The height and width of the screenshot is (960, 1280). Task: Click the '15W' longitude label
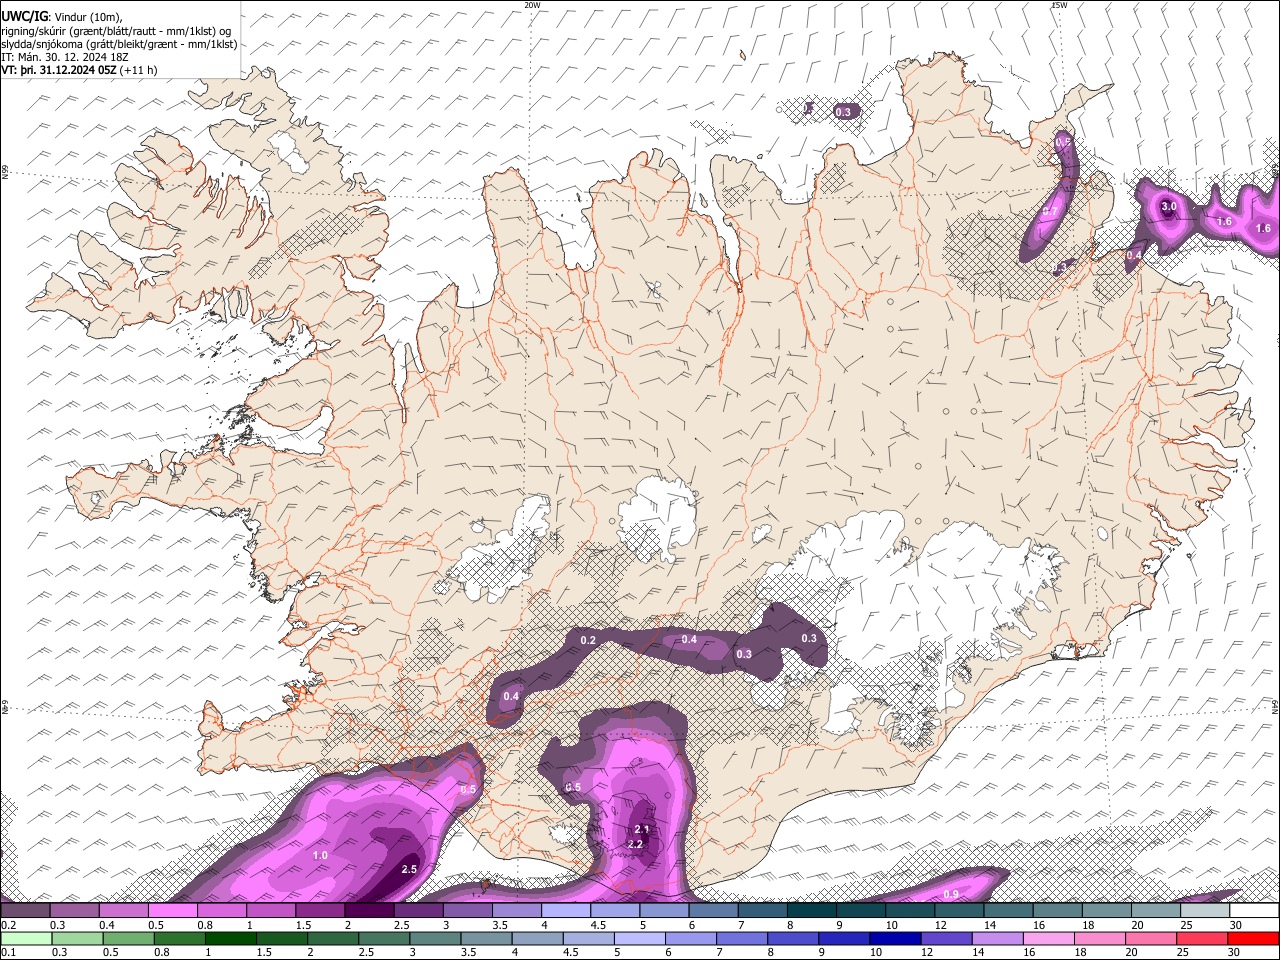coord(1059,5)
